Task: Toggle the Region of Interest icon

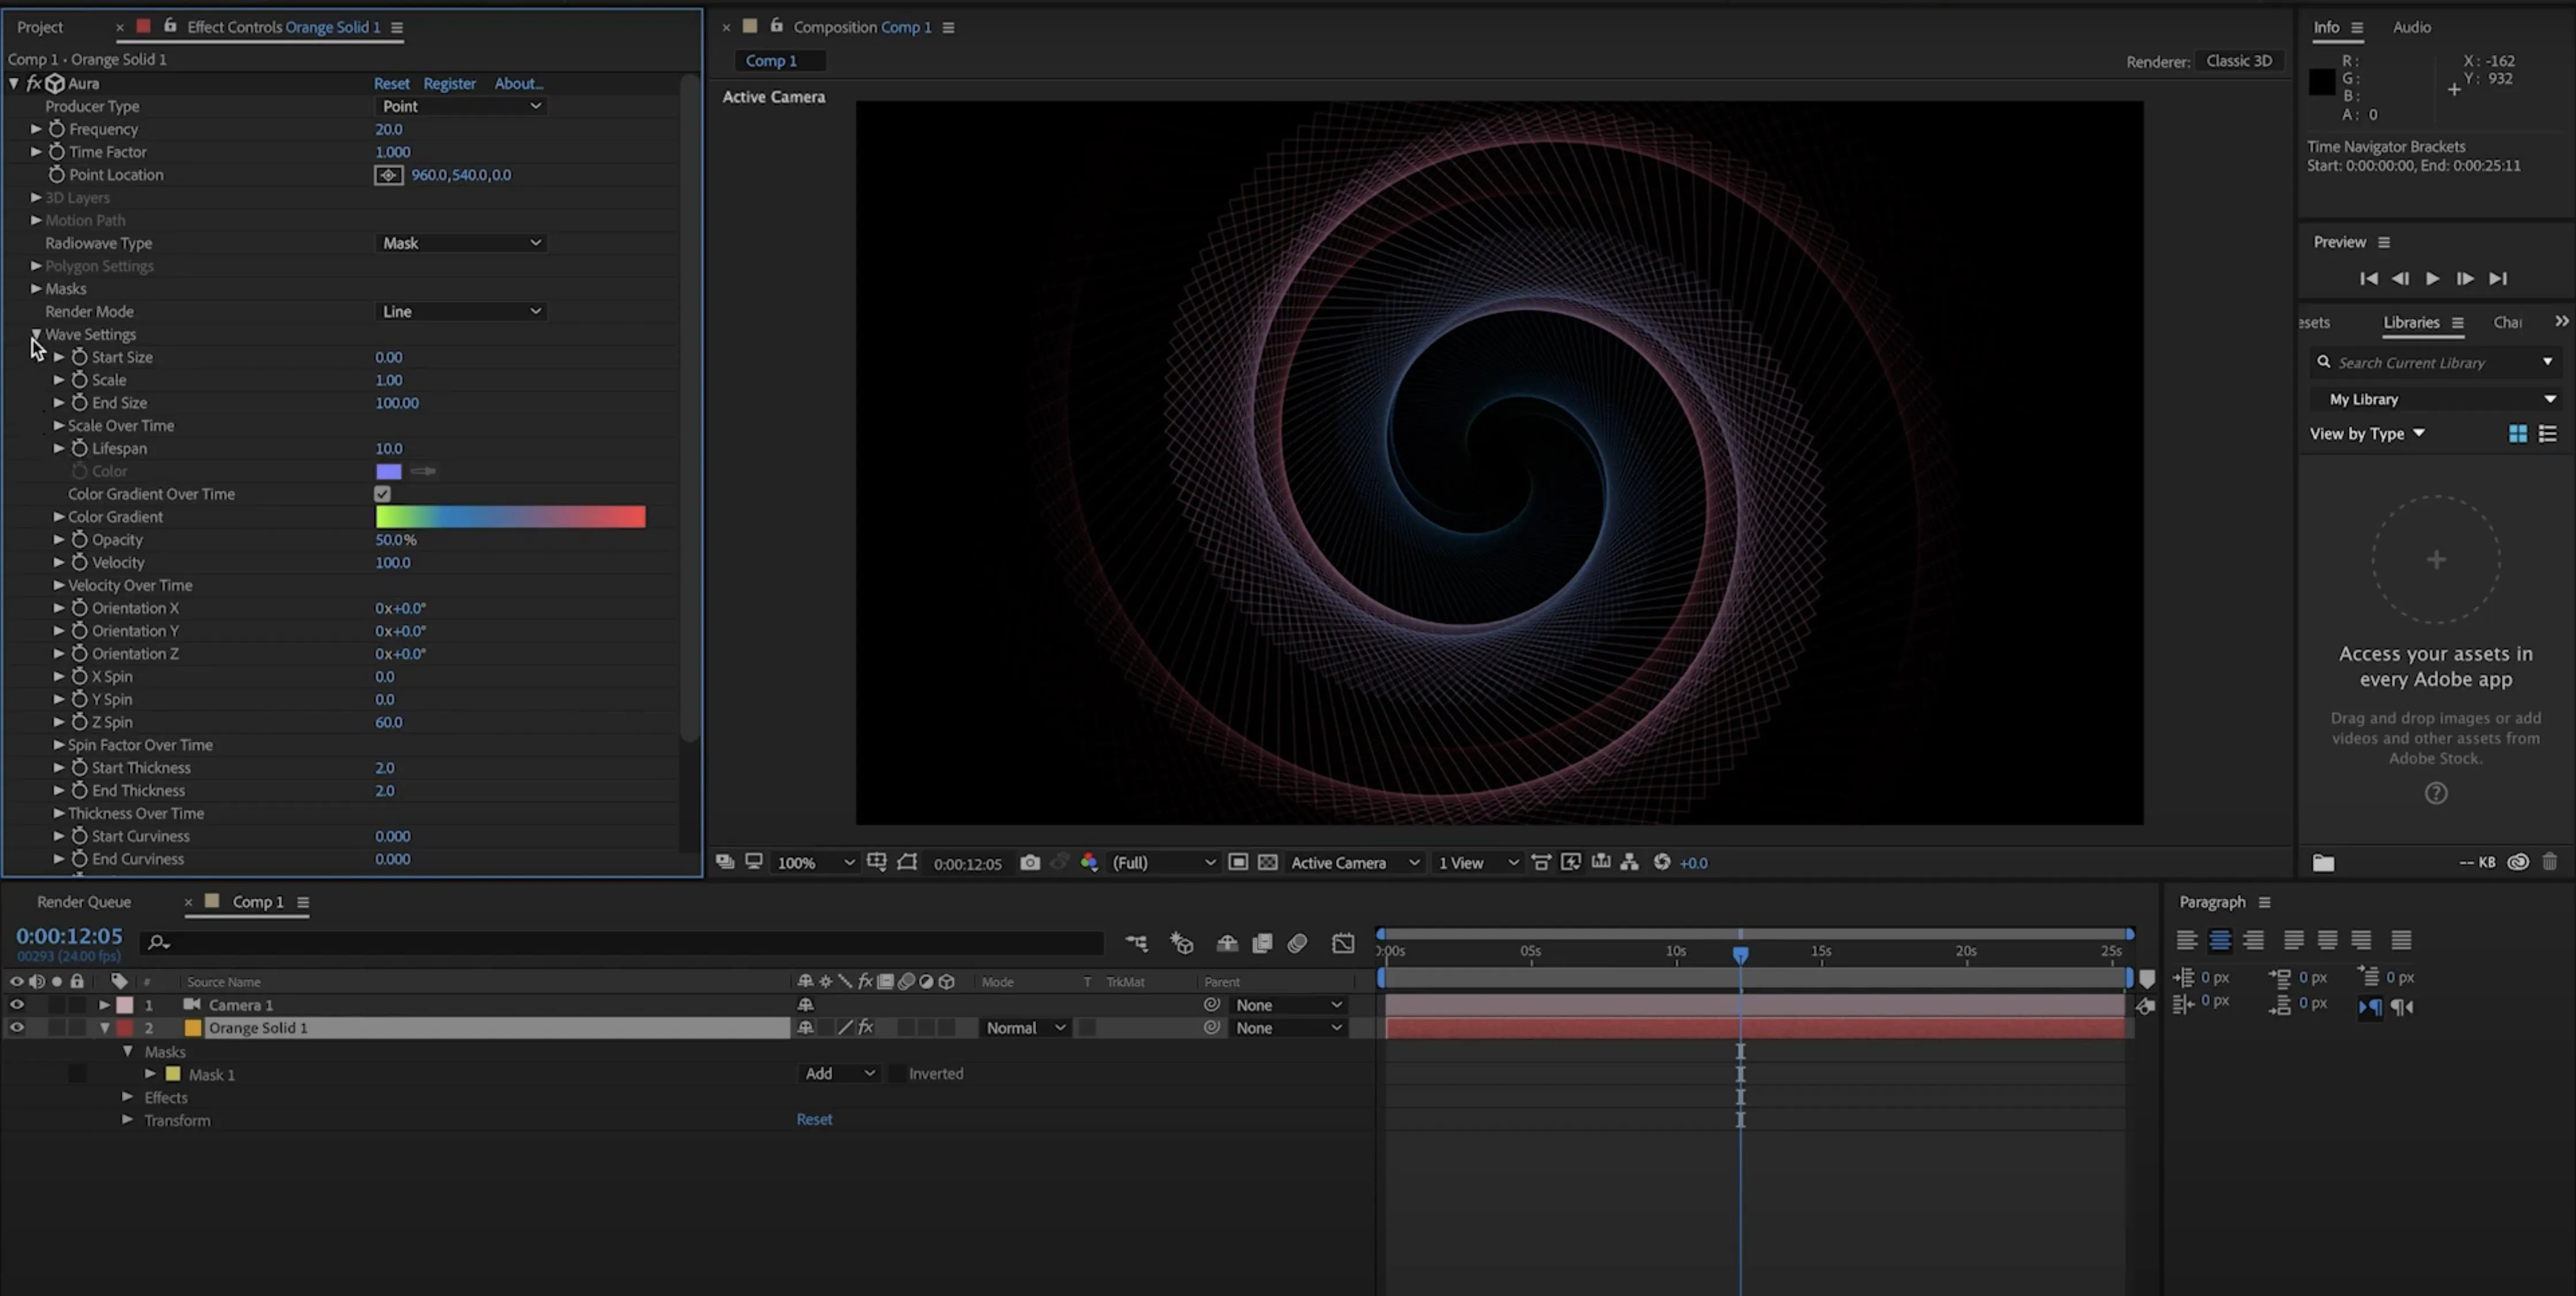Action: (1238, 862)
